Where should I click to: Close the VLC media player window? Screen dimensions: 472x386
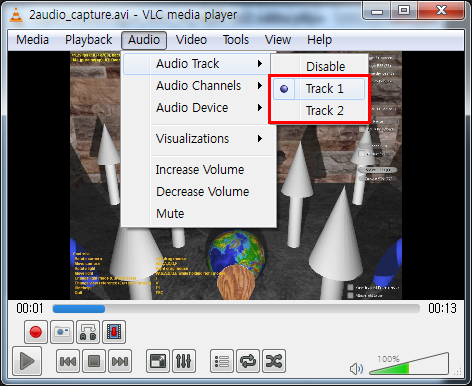pos(442,11)
